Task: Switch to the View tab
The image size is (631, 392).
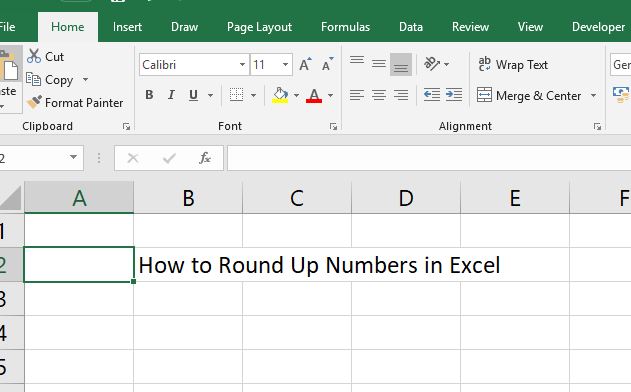Action: pyautogui.click(x=530, y=27)
